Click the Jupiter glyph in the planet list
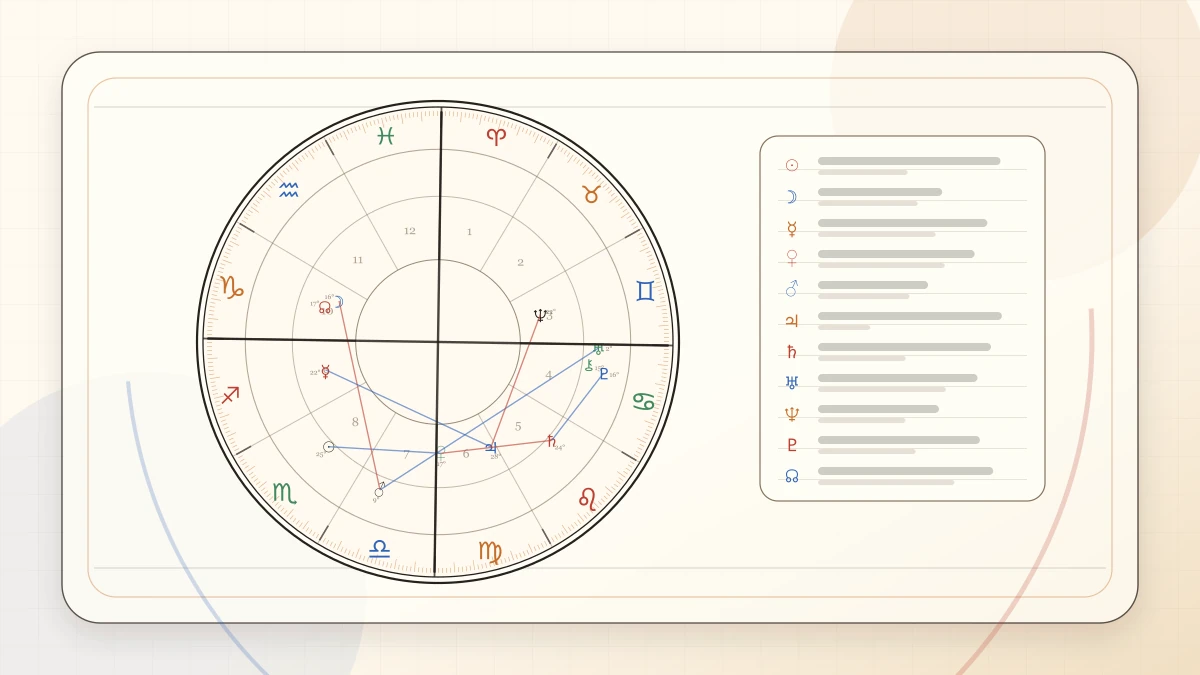 [x=792, y=321]
